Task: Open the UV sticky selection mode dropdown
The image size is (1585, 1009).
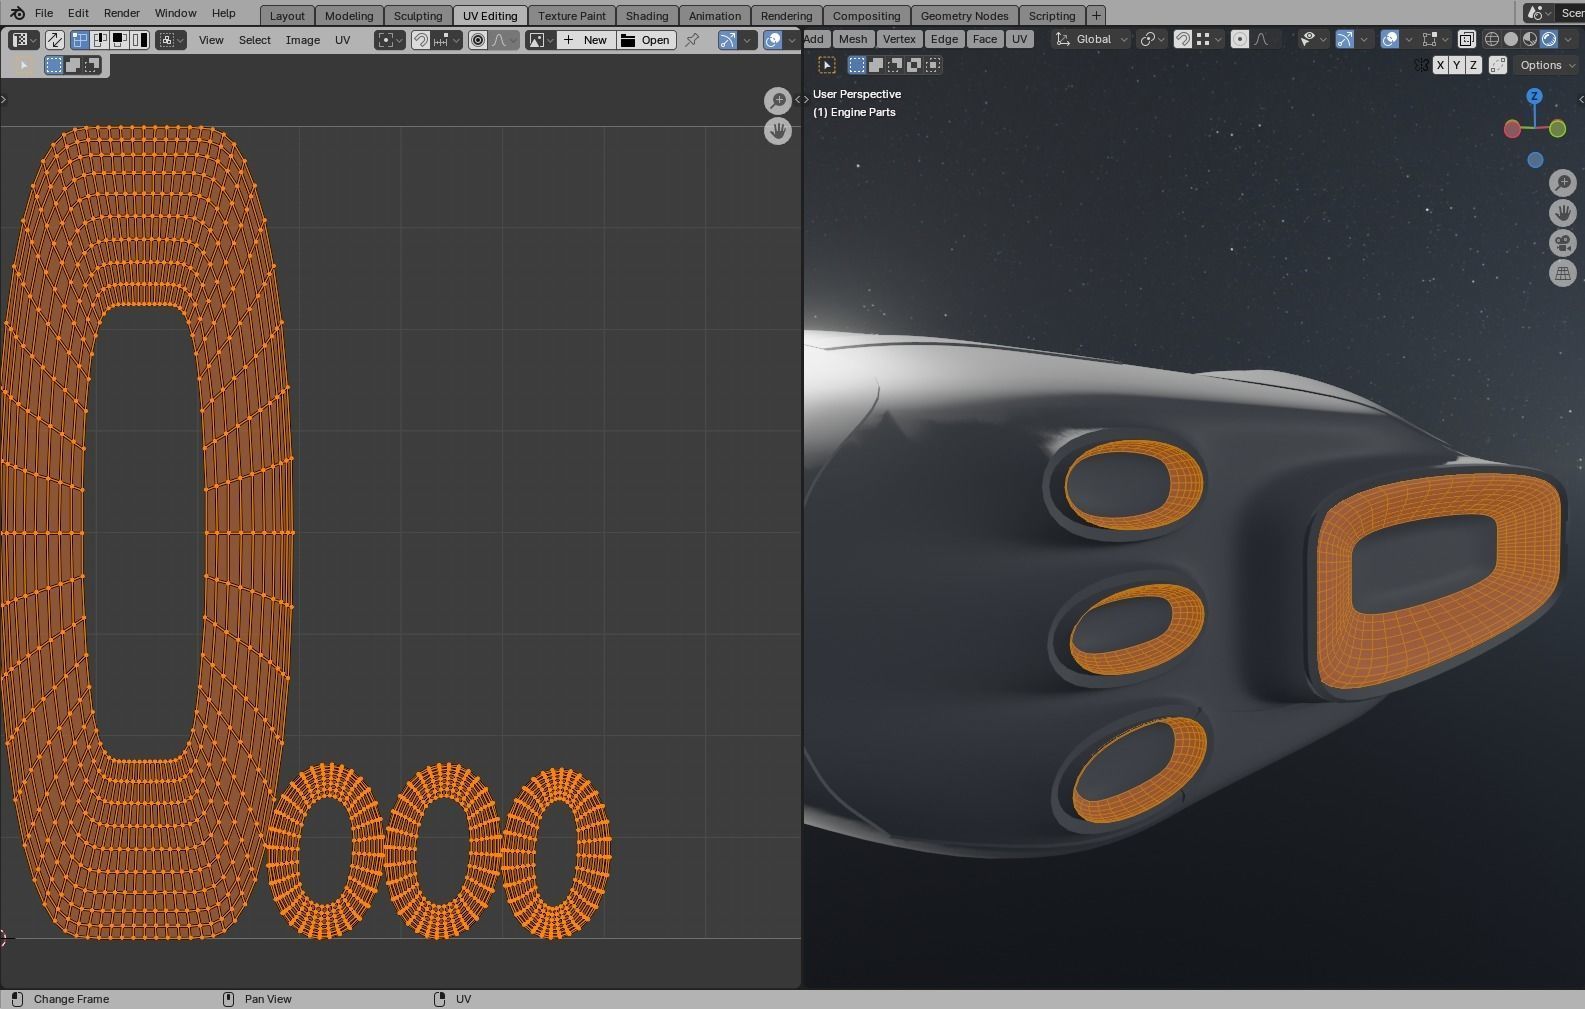Action: click(x=171, y=40)
